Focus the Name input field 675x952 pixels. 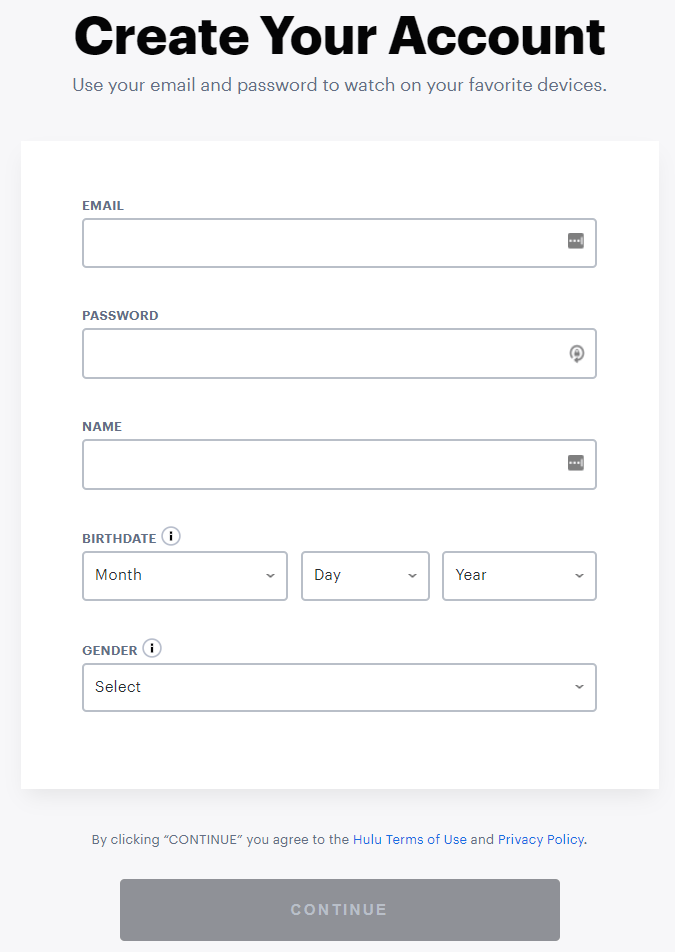point(339,464)
